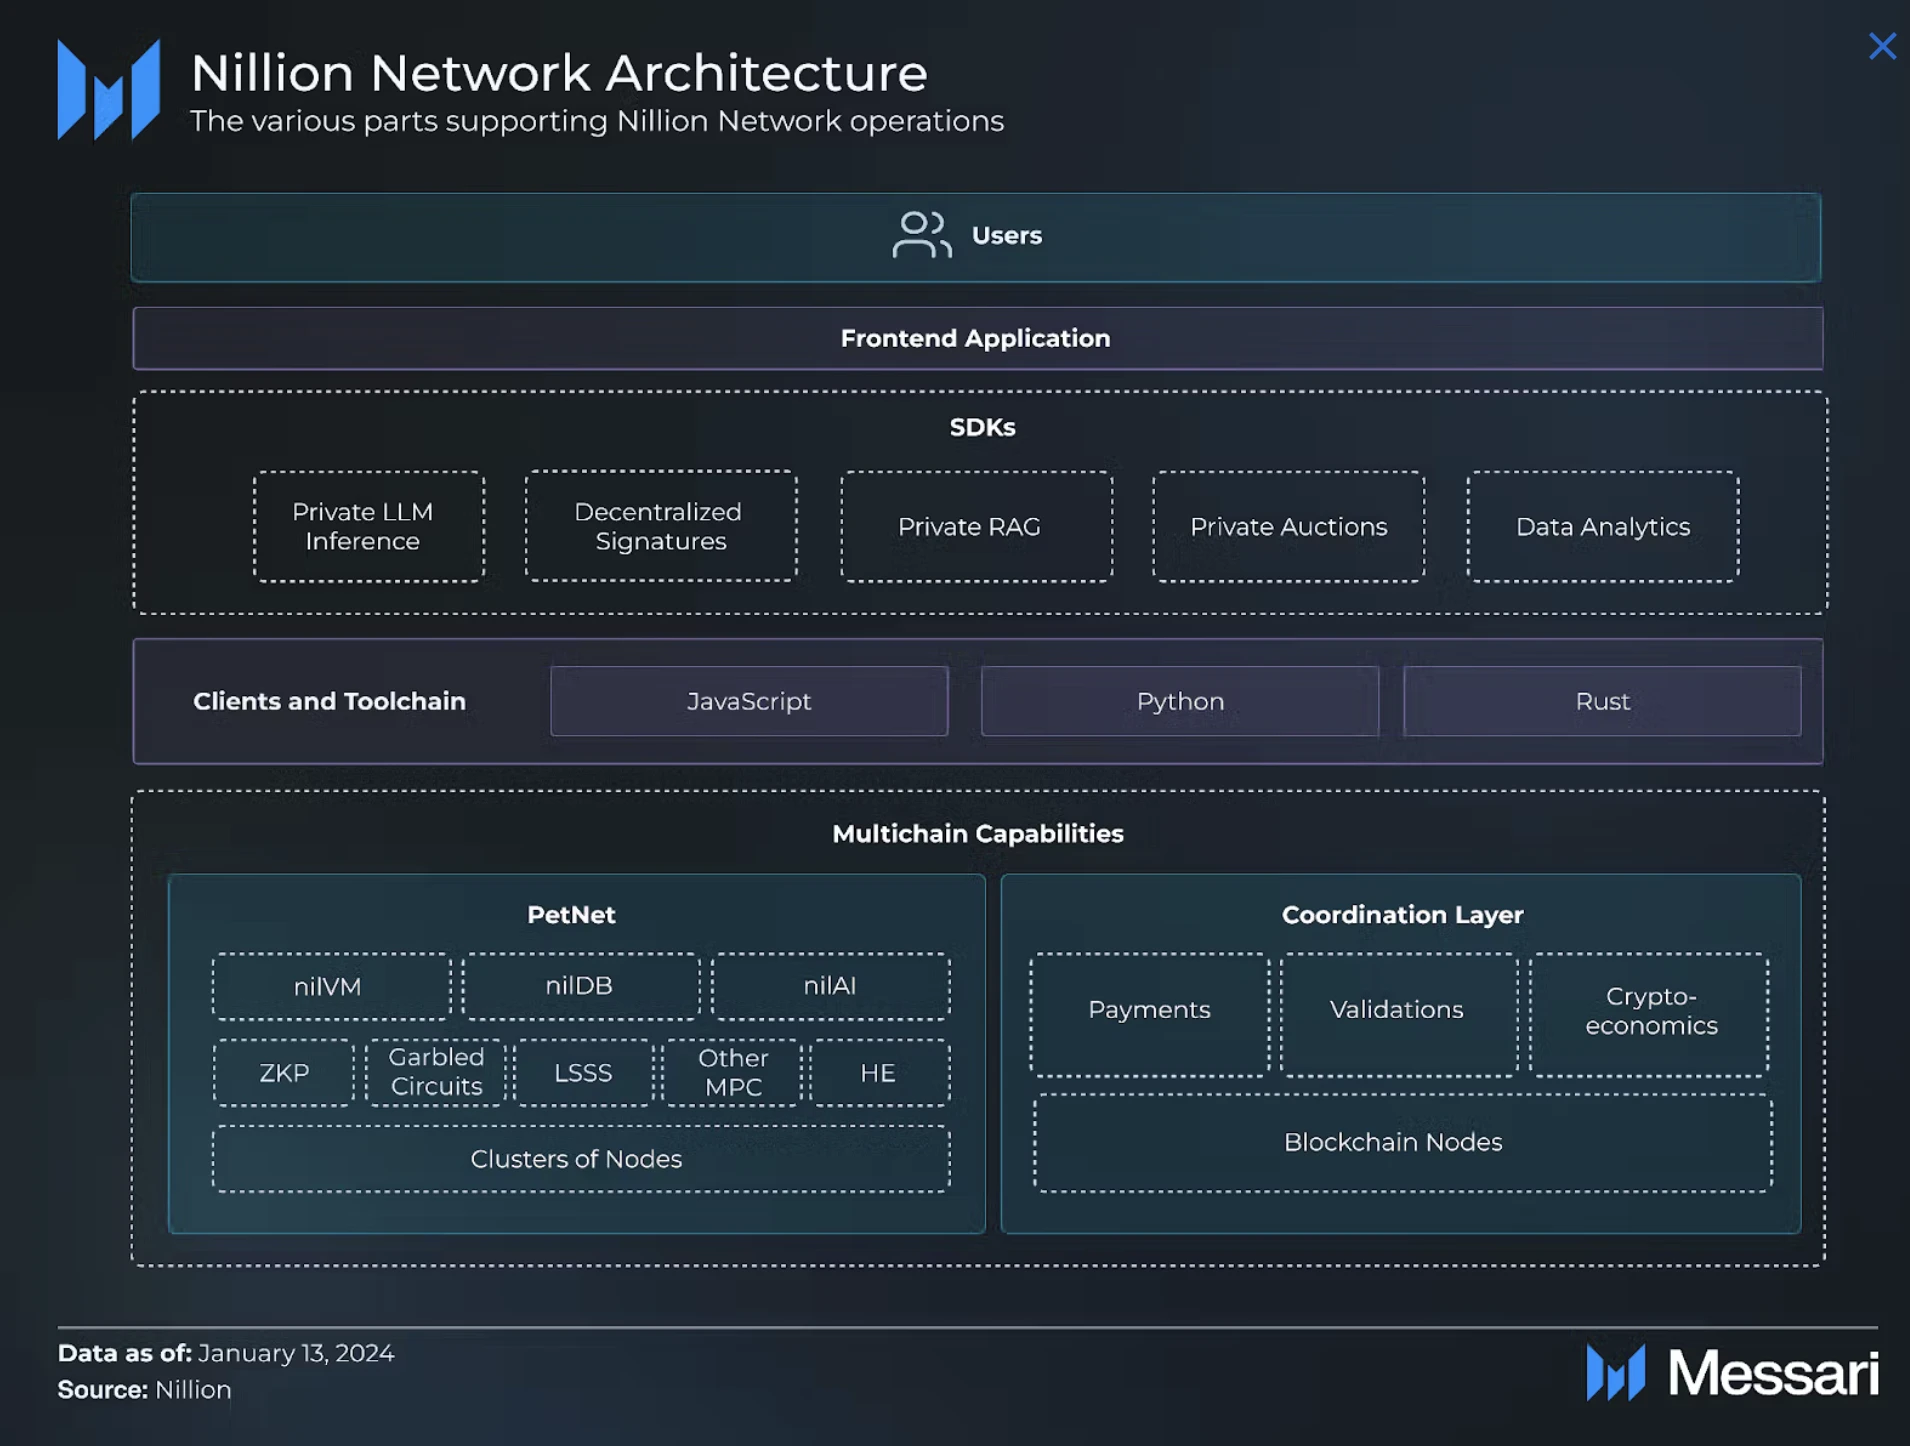Select the Clusters of Nodes box
The height and width of the screenshot is (1446, 1910).
click(580, 1159)
